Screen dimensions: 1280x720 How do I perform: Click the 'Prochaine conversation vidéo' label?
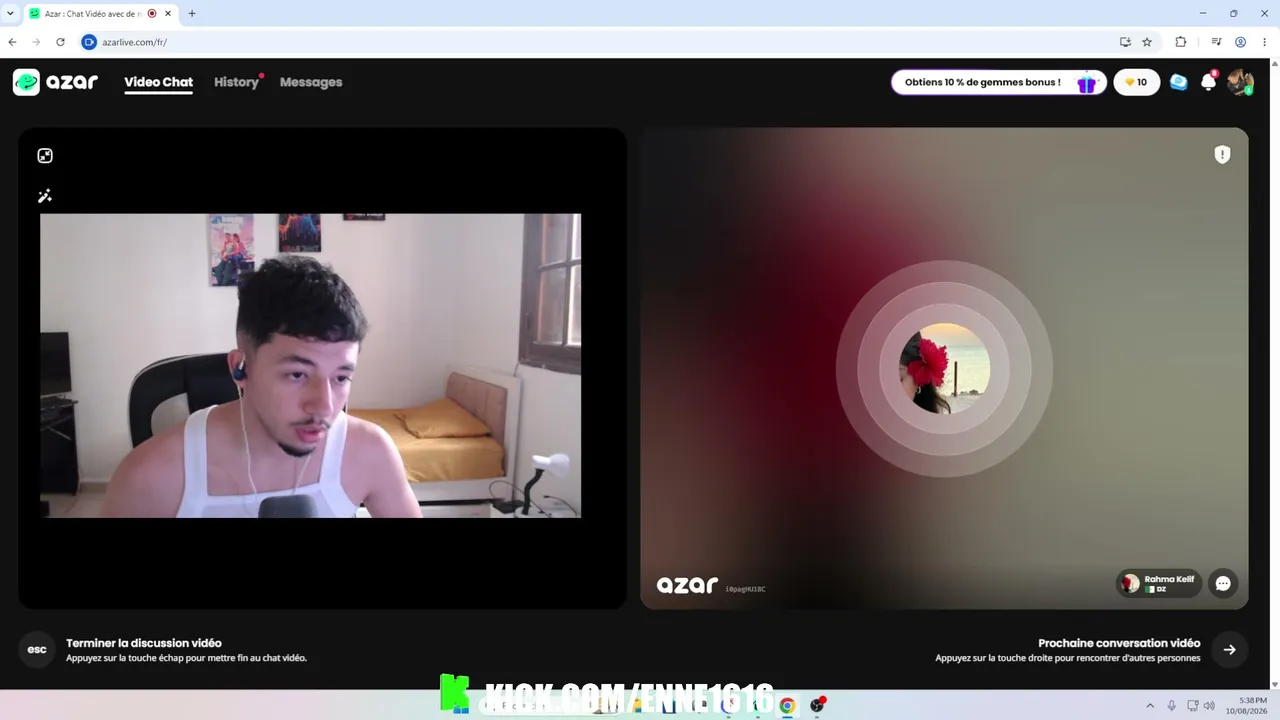coord(1119,643)
